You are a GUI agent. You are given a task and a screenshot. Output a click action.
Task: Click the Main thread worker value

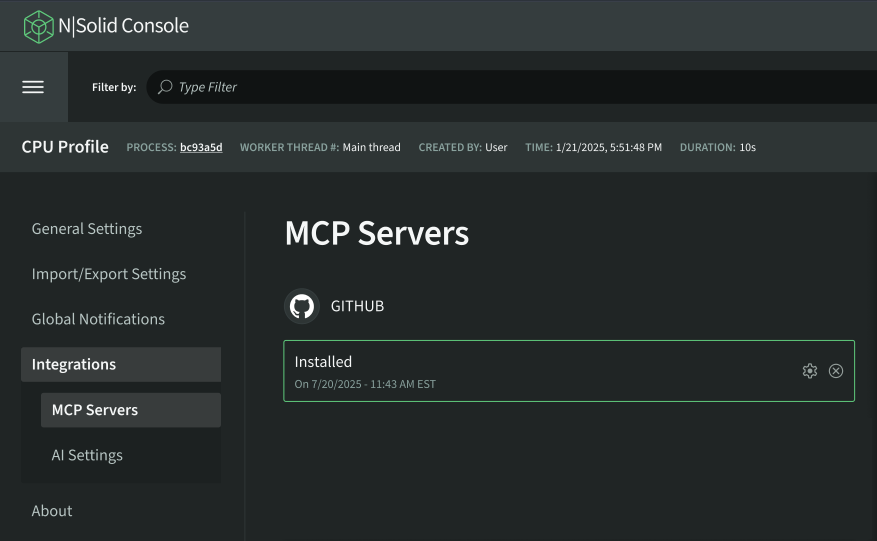click(x=371, y=147)
